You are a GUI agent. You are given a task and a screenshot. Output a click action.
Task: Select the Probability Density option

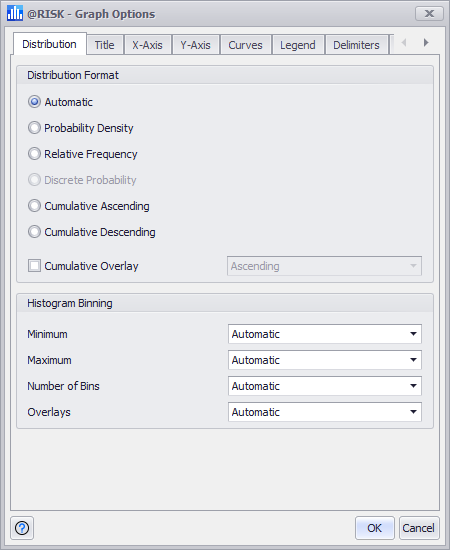81,128
